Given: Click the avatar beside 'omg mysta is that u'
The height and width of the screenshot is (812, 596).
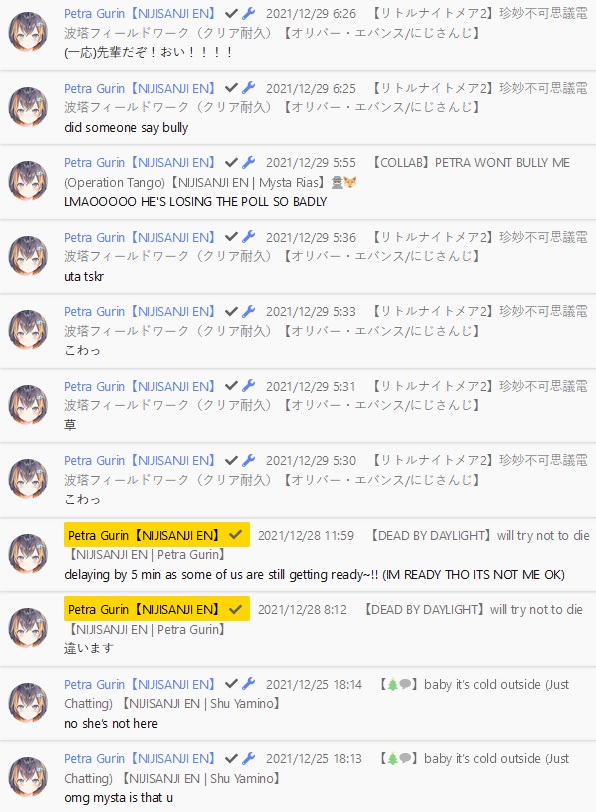Looking at the screenshot, I should 28,777.
